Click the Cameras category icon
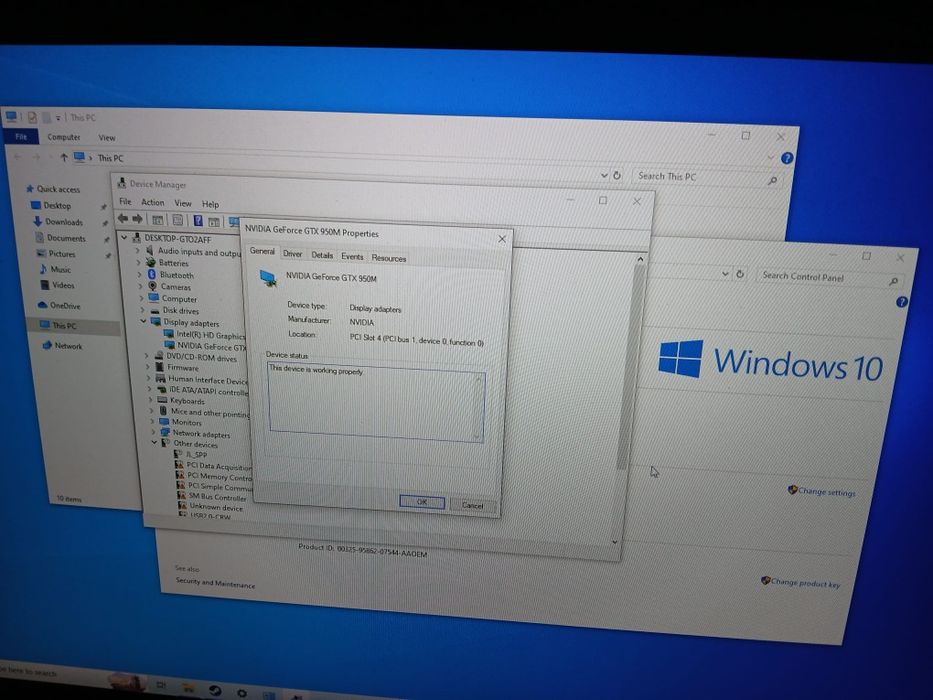Image resolution: width=933 pixels, height=700 pixels. [152, 286]
